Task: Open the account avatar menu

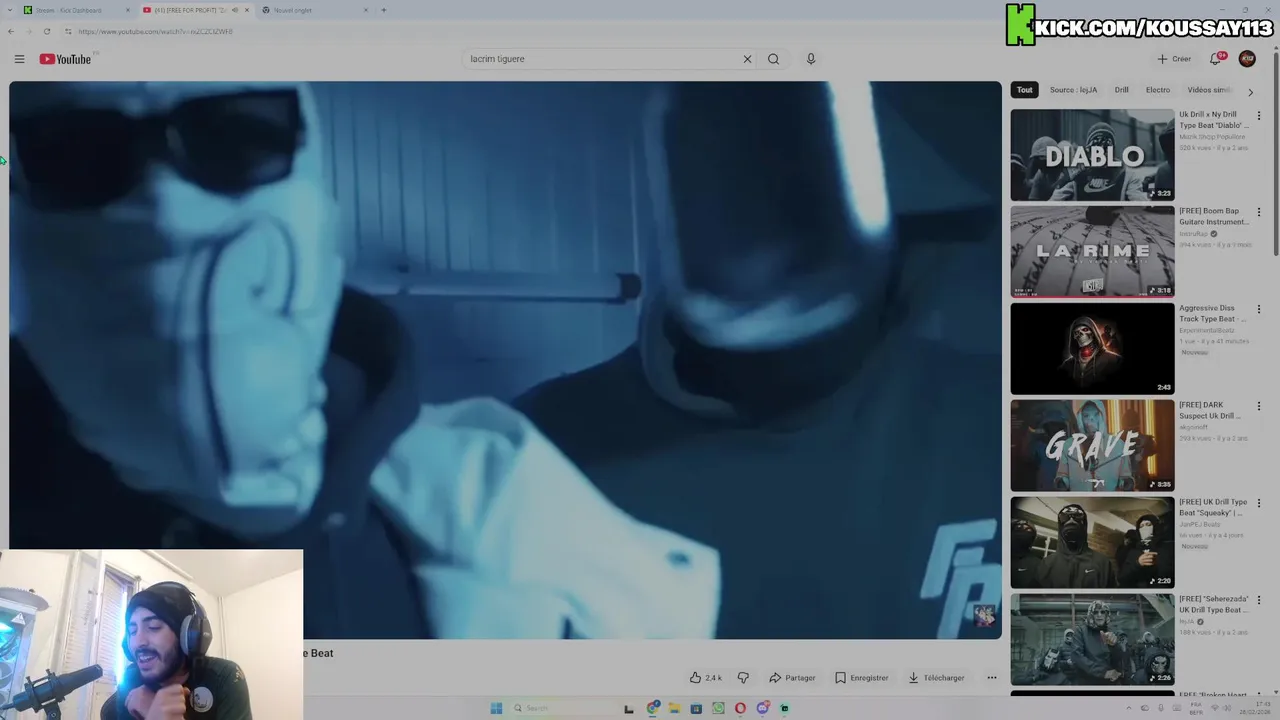Action: click(x=1247, y=59)
